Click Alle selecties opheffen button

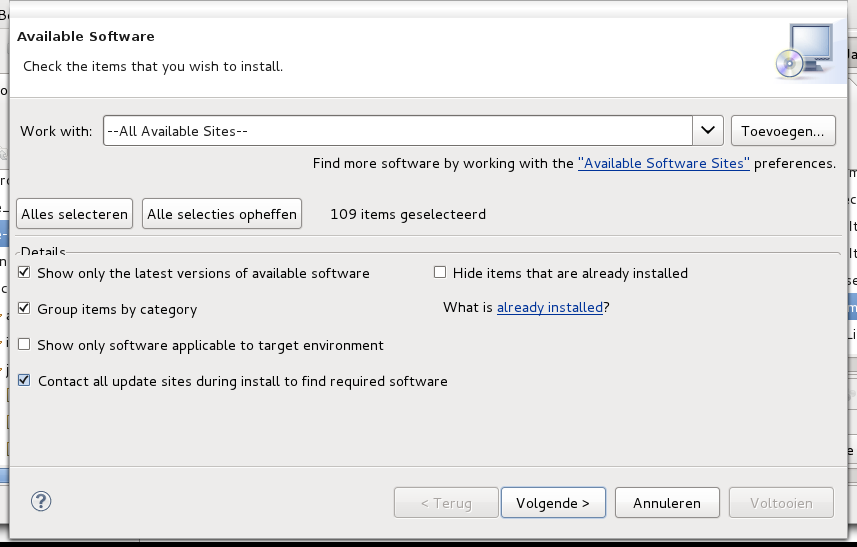(222, 214)
